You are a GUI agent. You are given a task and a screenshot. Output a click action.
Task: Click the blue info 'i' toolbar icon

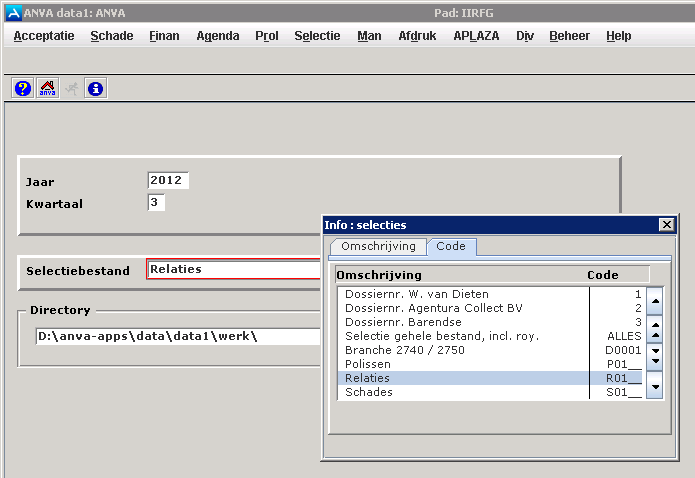click(x=96, y=88)
